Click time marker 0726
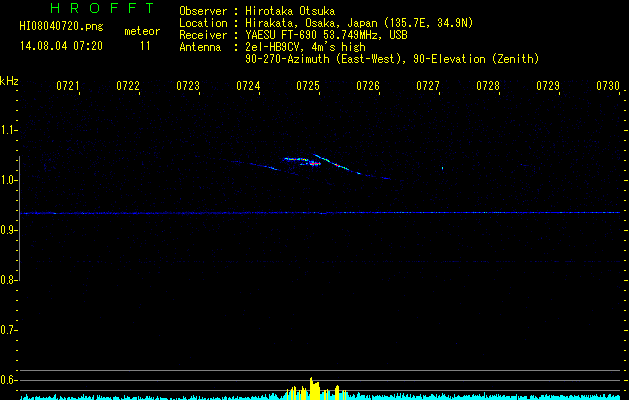Image resolution: width=629 pixels, height=400 pixels. click(x=368, y=86)
